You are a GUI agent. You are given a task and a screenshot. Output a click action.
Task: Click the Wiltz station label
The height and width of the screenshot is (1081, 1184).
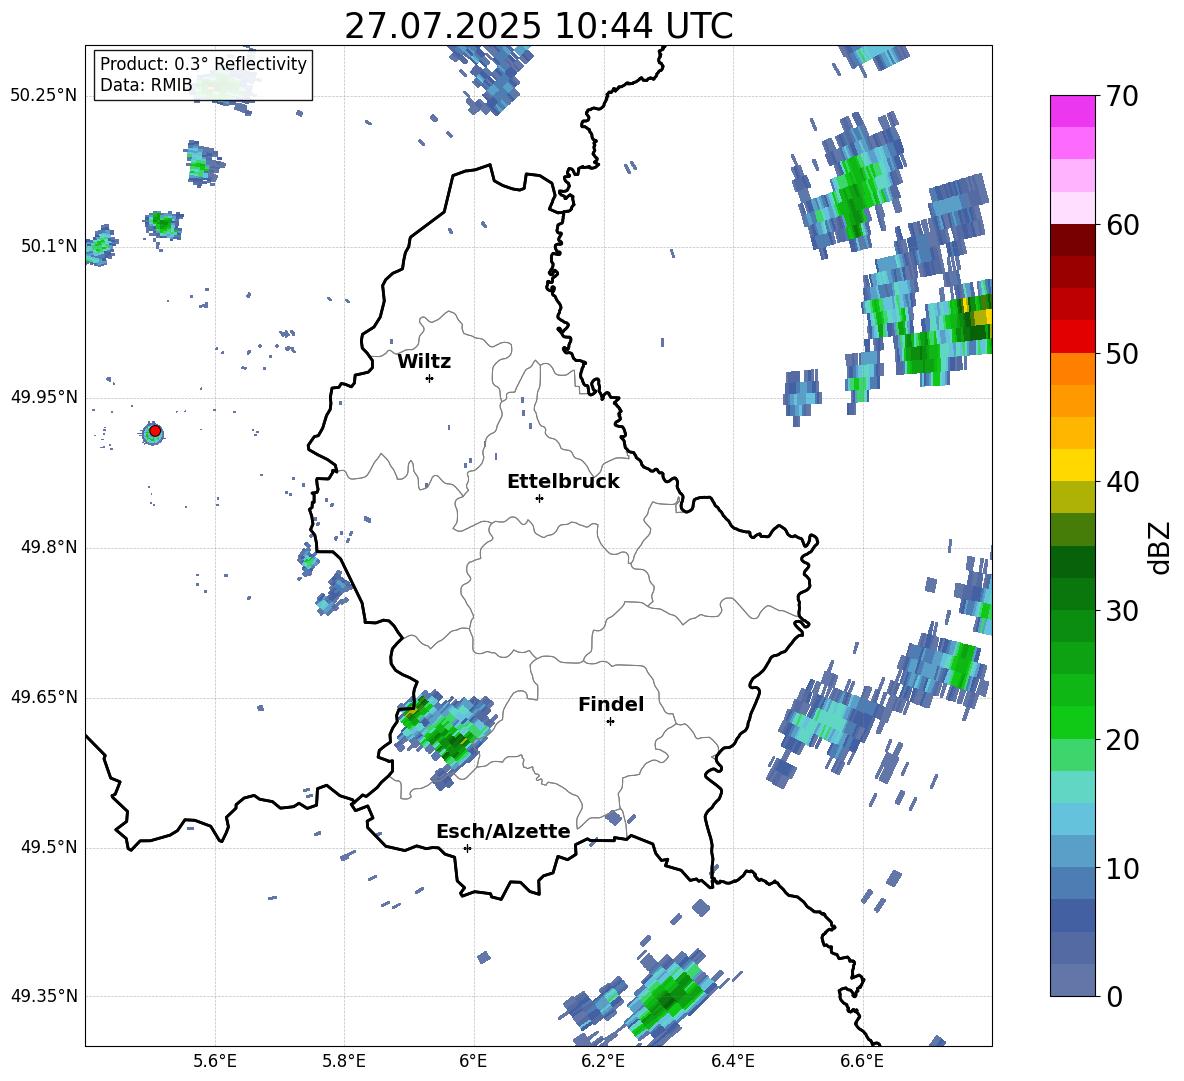(x=424, y=362)
